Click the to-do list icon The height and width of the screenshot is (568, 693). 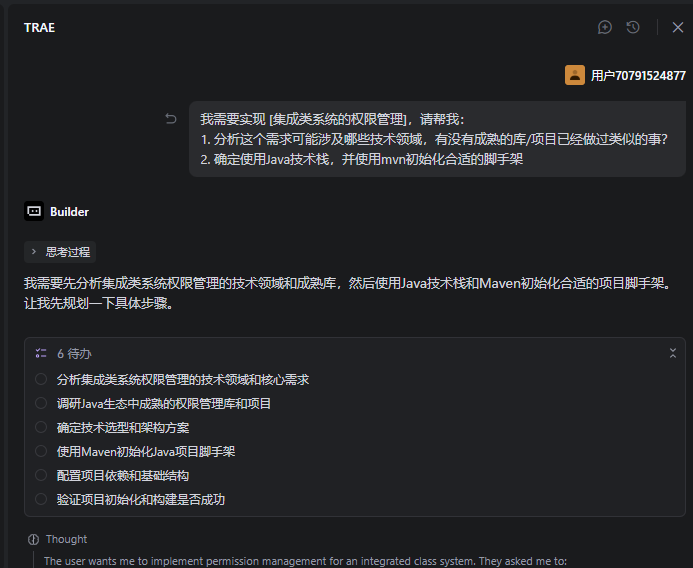tap(41, 353)
